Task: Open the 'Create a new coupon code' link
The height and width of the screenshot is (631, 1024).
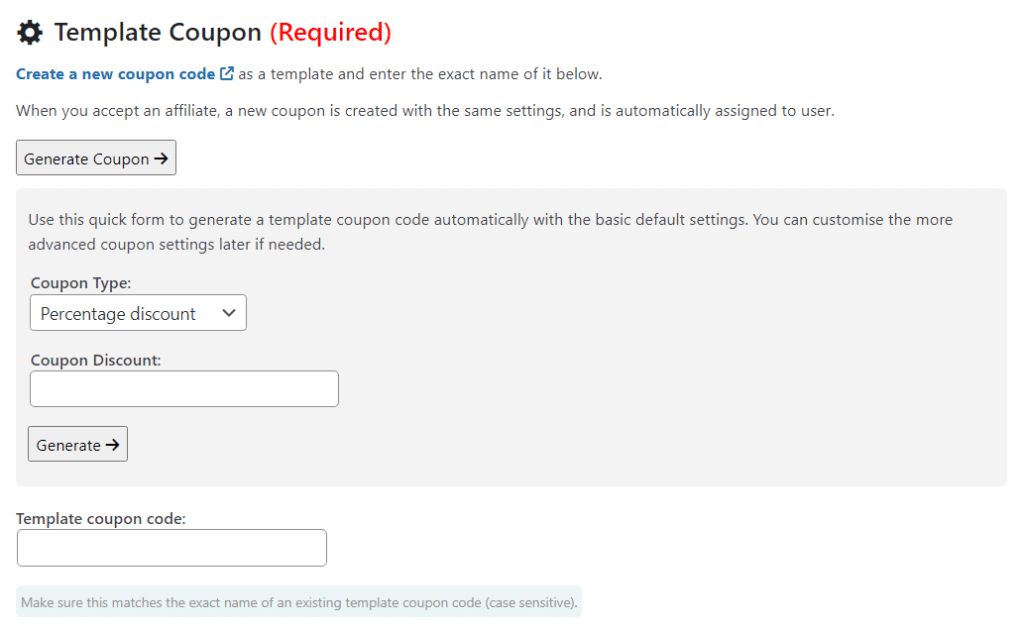Action: pyautogui.click(x=116, y=74)
